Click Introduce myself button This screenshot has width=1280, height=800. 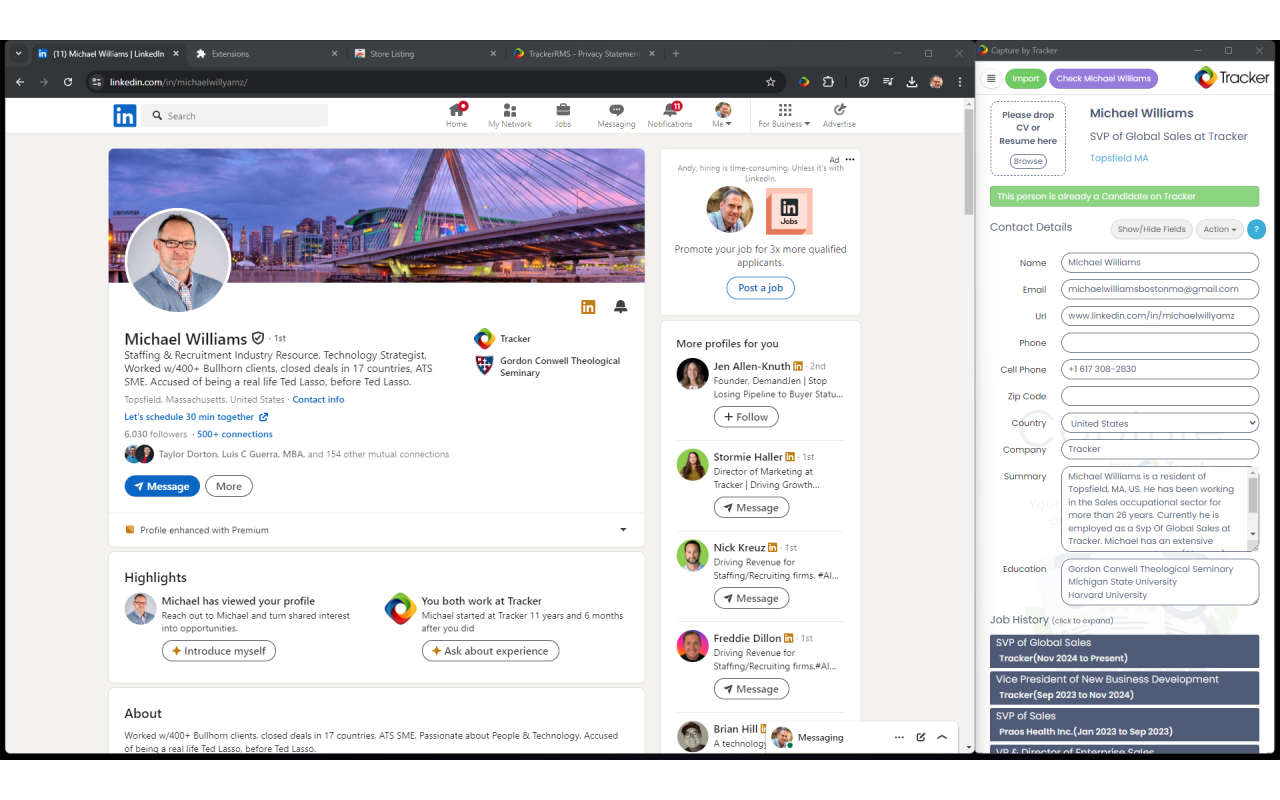pyautogui.click(x=219, y=651)
